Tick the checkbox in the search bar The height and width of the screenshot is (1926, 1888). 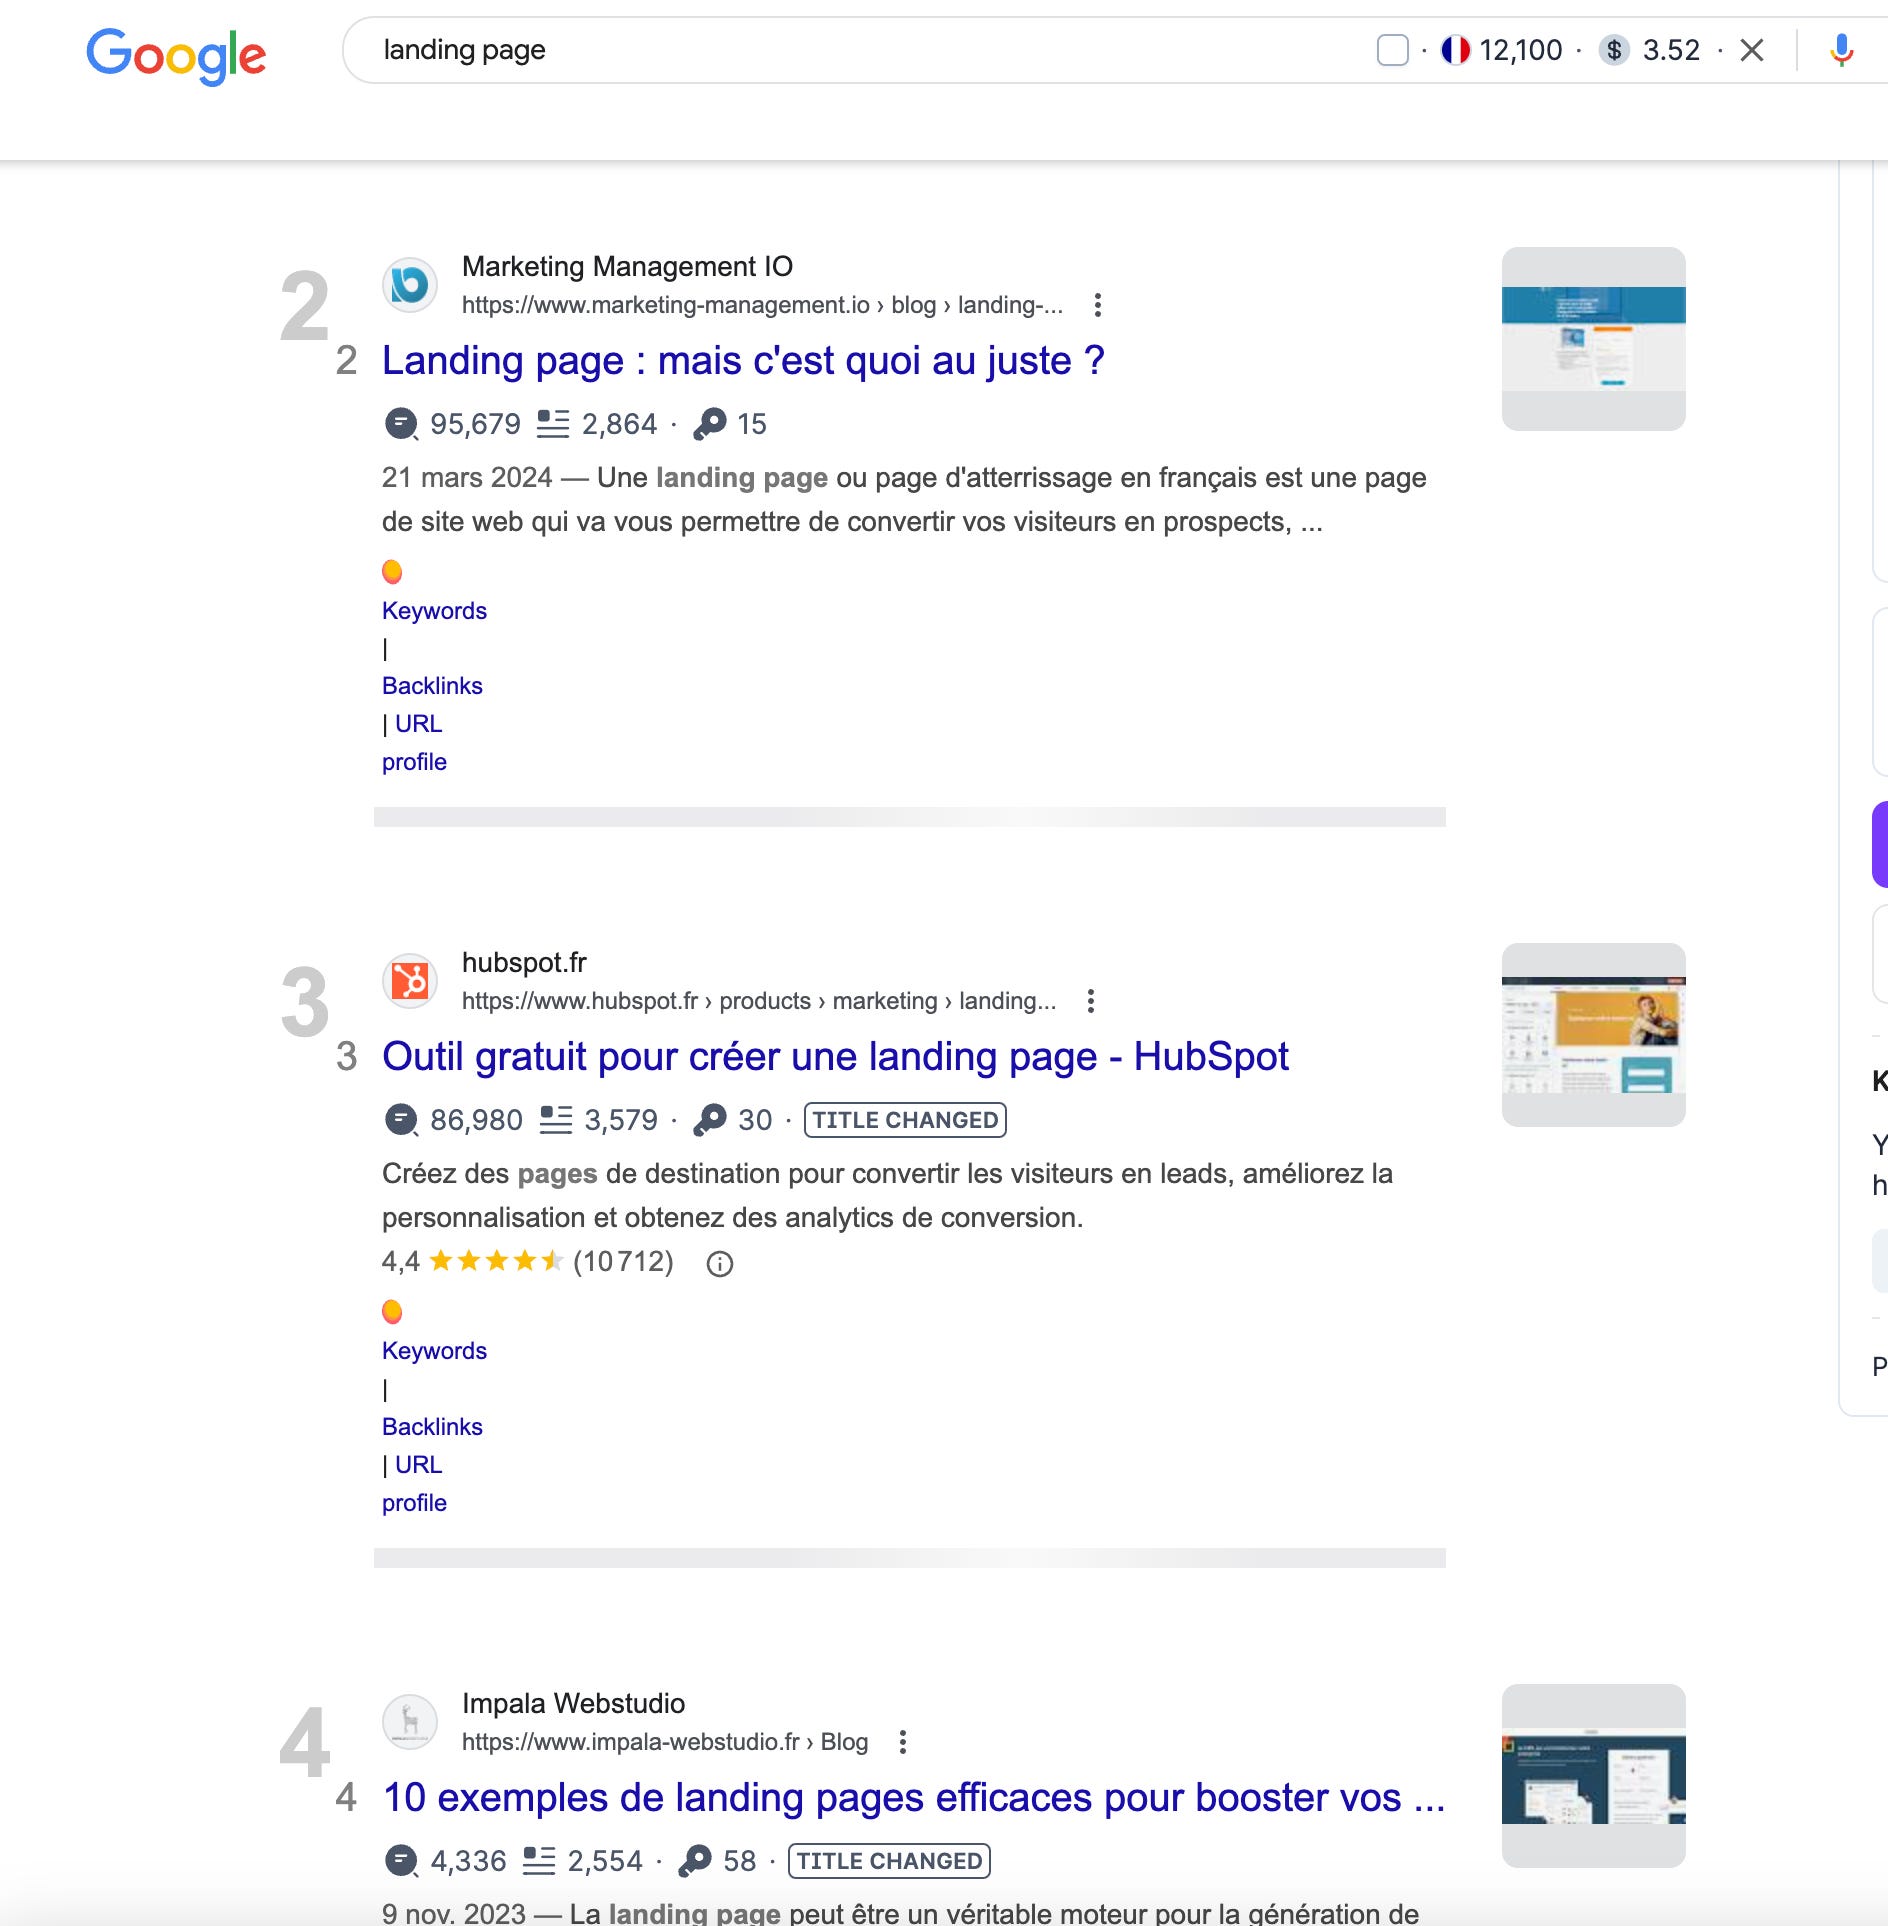point(1392,50)
